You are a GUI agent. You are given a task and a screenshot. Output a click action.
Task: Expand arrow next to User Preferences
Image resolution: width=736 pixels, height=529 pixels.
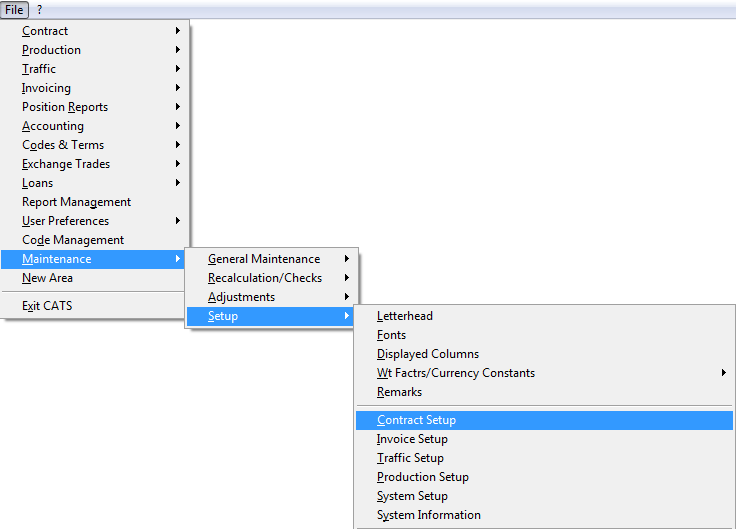[x=178, y=221]
